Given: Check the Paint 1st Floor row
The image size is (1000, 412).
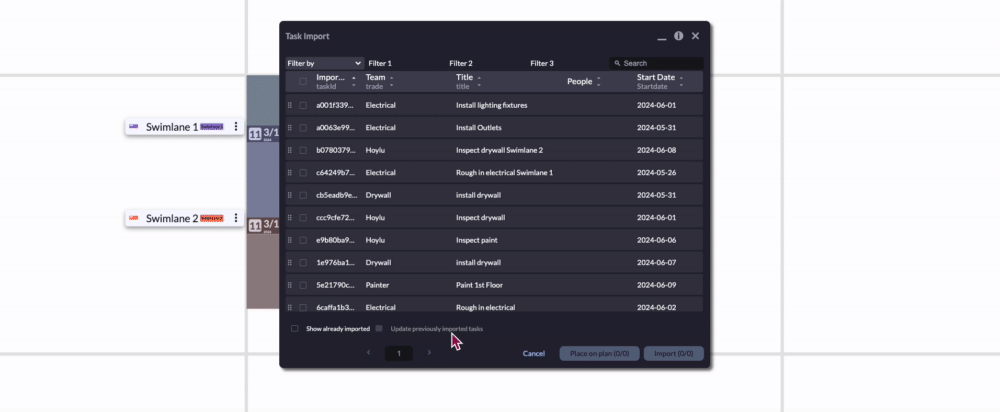Looking at the screenshot, I should tap(303, 285).
